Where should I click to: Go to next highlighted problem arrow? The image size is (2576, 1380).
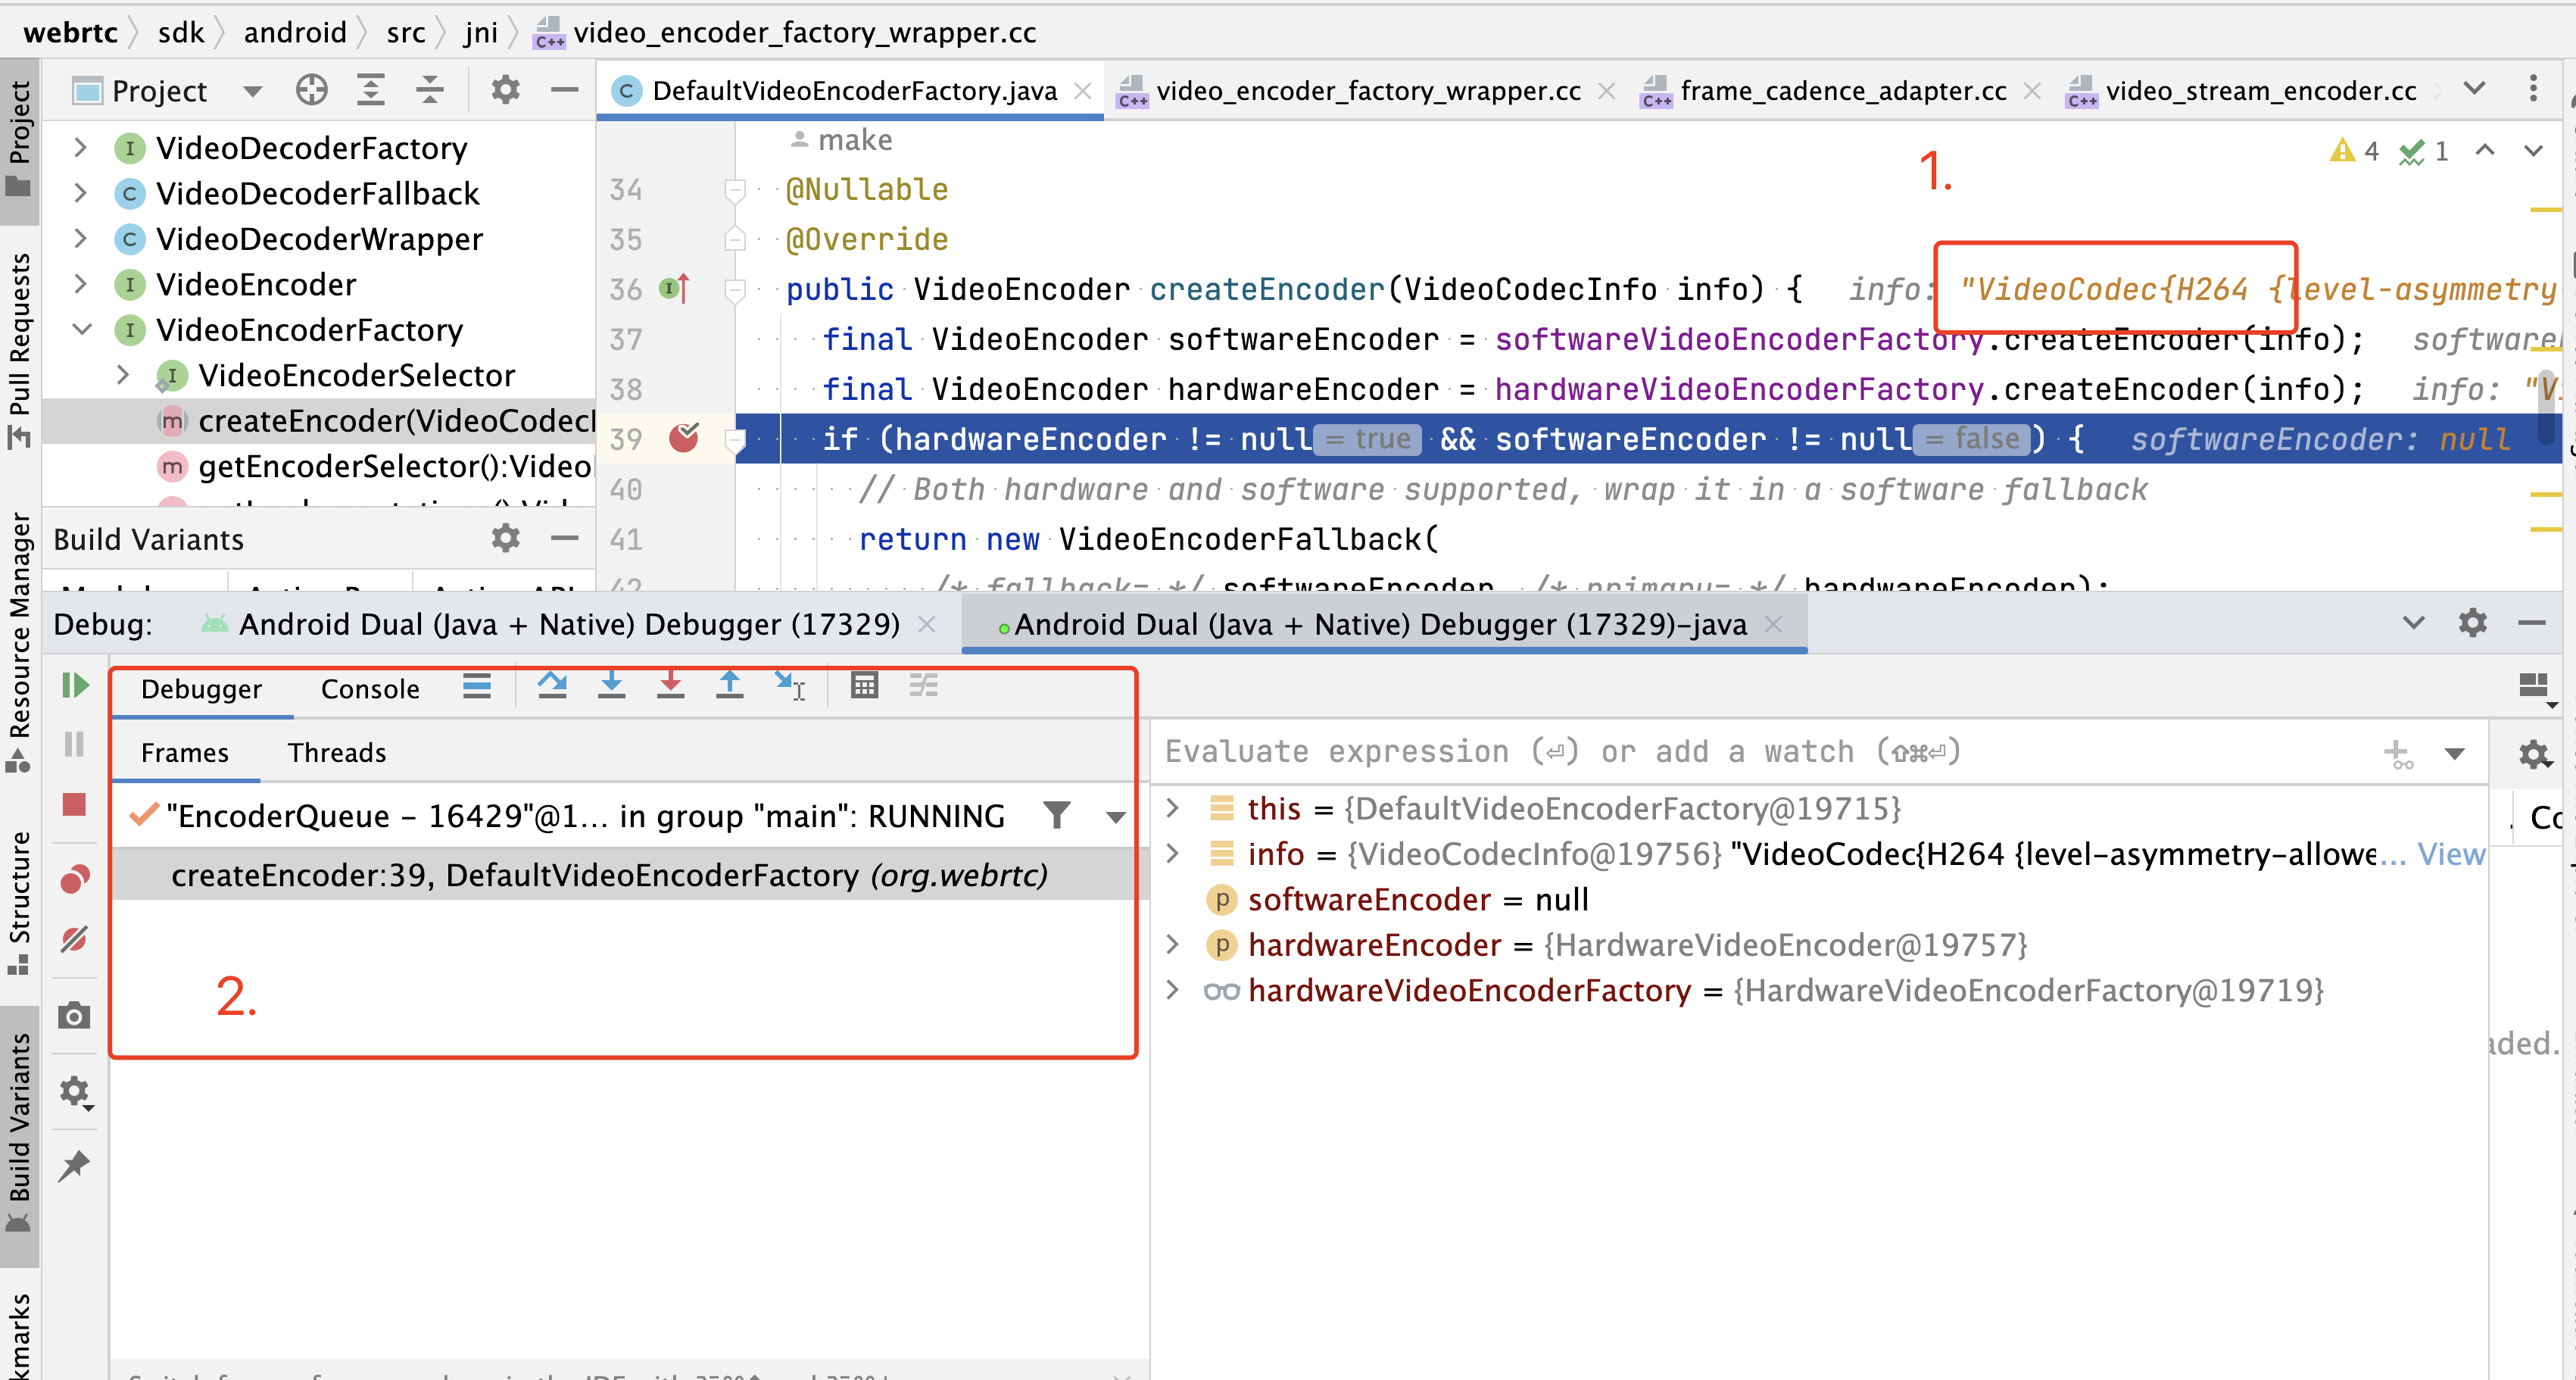[x=2533, y=151]
